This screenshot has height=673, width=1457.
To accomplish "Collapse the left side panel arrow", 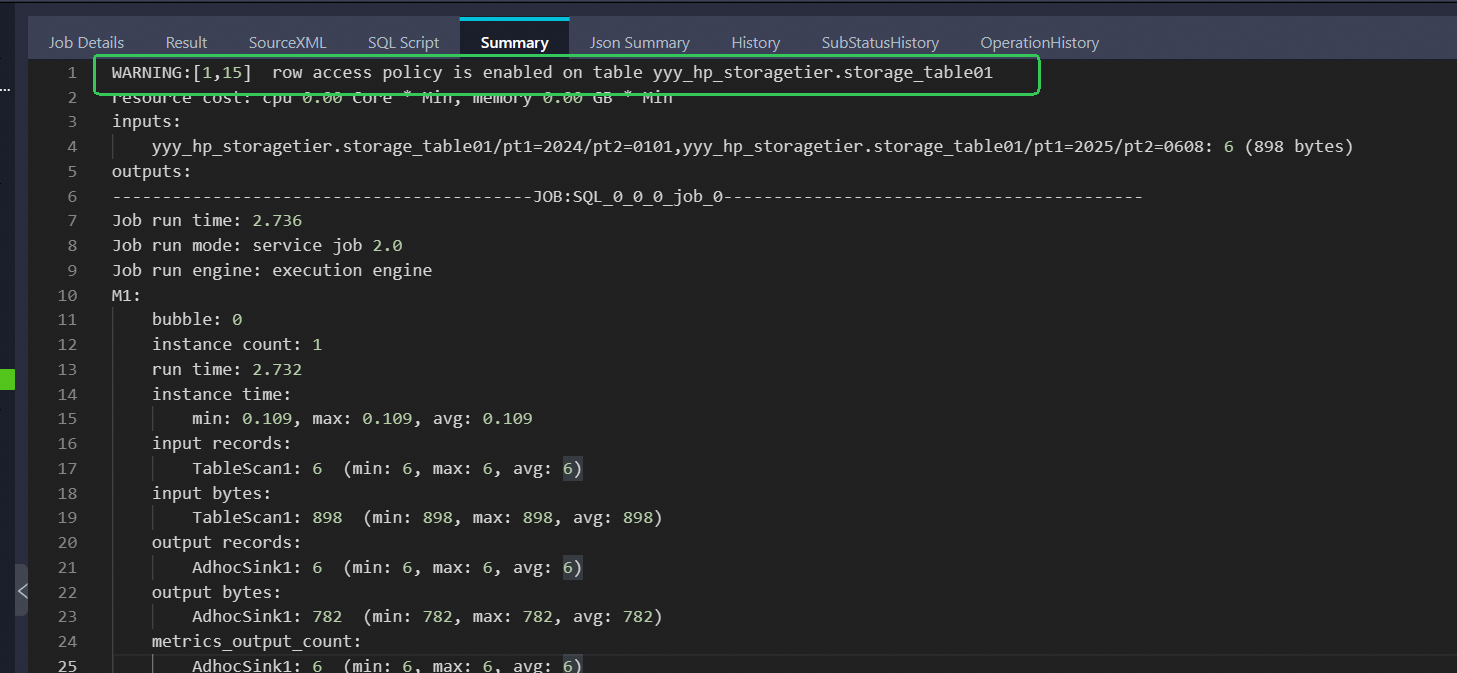I will [22, 591].
